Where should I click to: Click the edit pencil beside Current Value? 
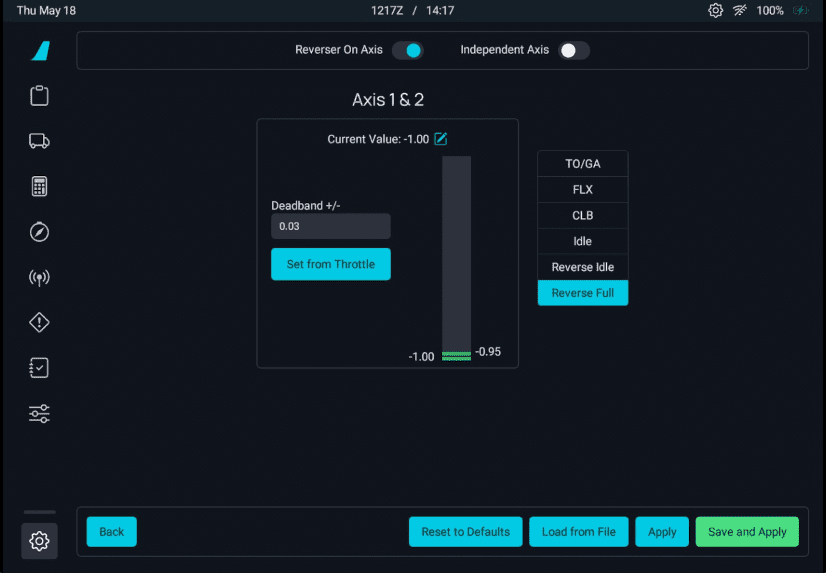click(x=441, y=139)
